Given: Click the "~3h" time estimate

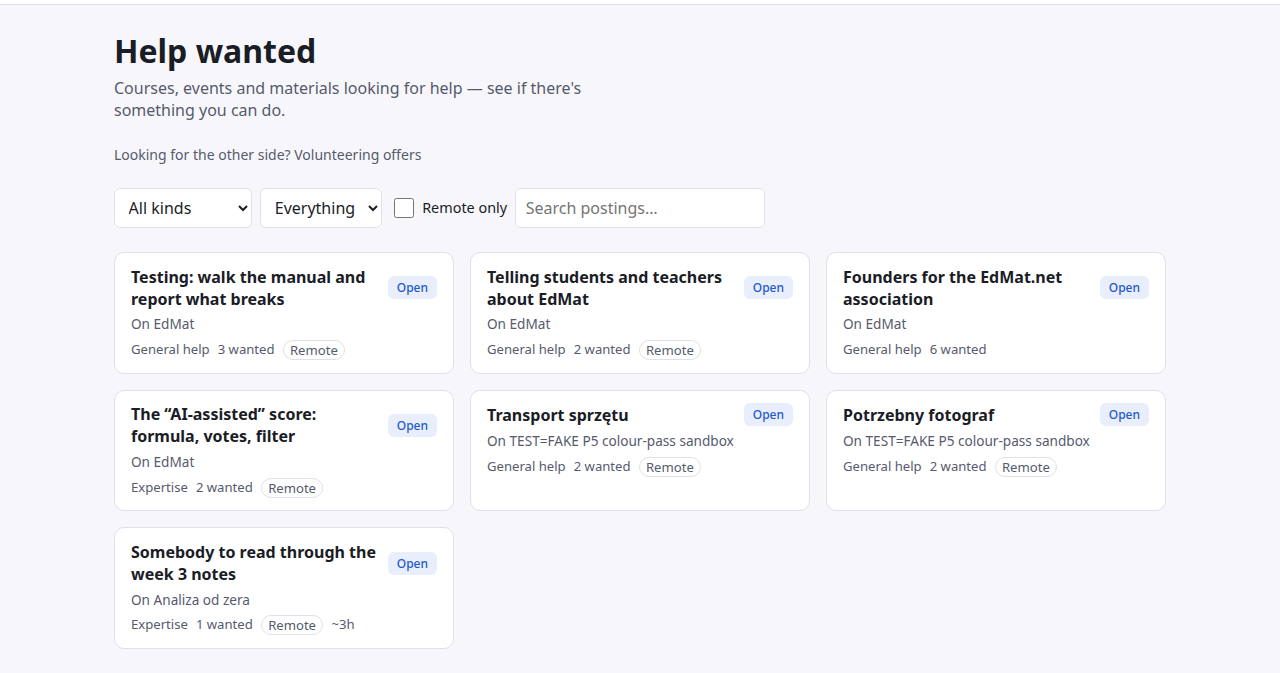Looking at the screenshot, I should coord(343,625).
